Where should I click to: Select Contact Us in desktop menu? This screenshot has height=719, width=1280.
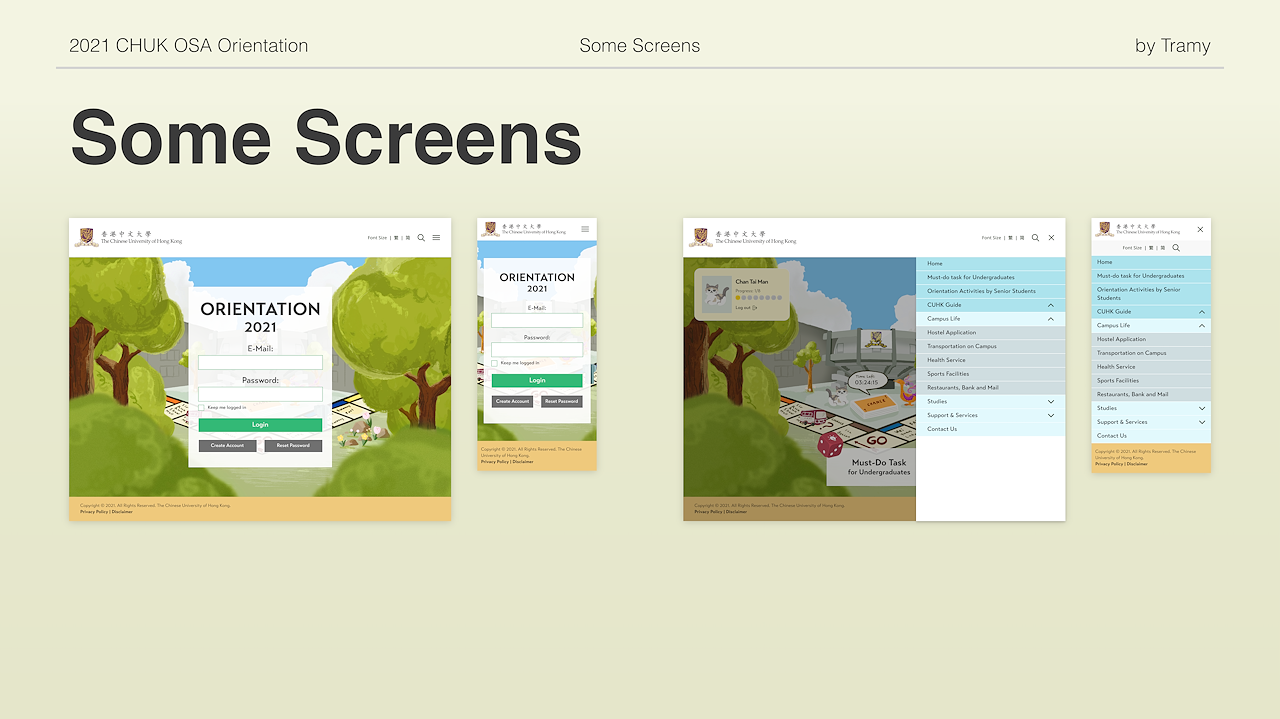pyautogui.click(x=990, y=429)
